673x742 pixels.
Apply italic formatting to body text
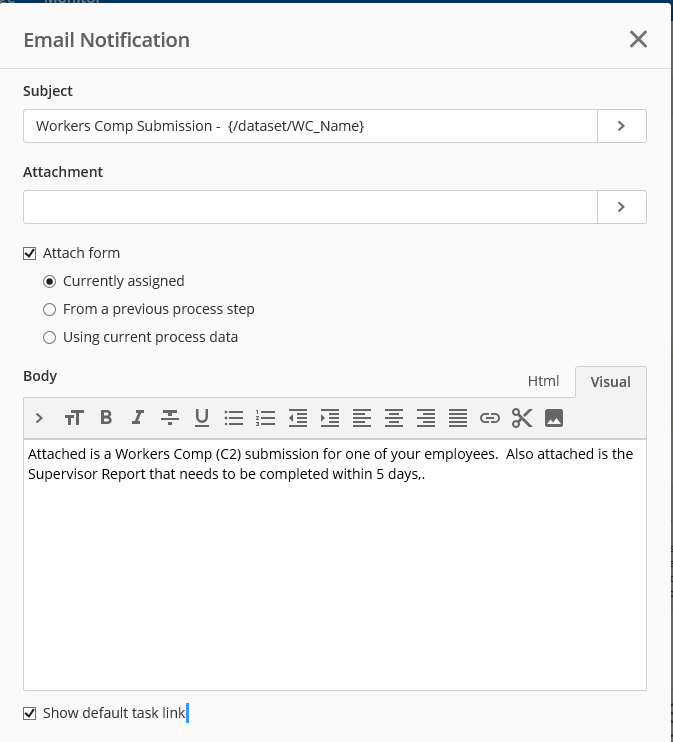[x=138, y=417]
